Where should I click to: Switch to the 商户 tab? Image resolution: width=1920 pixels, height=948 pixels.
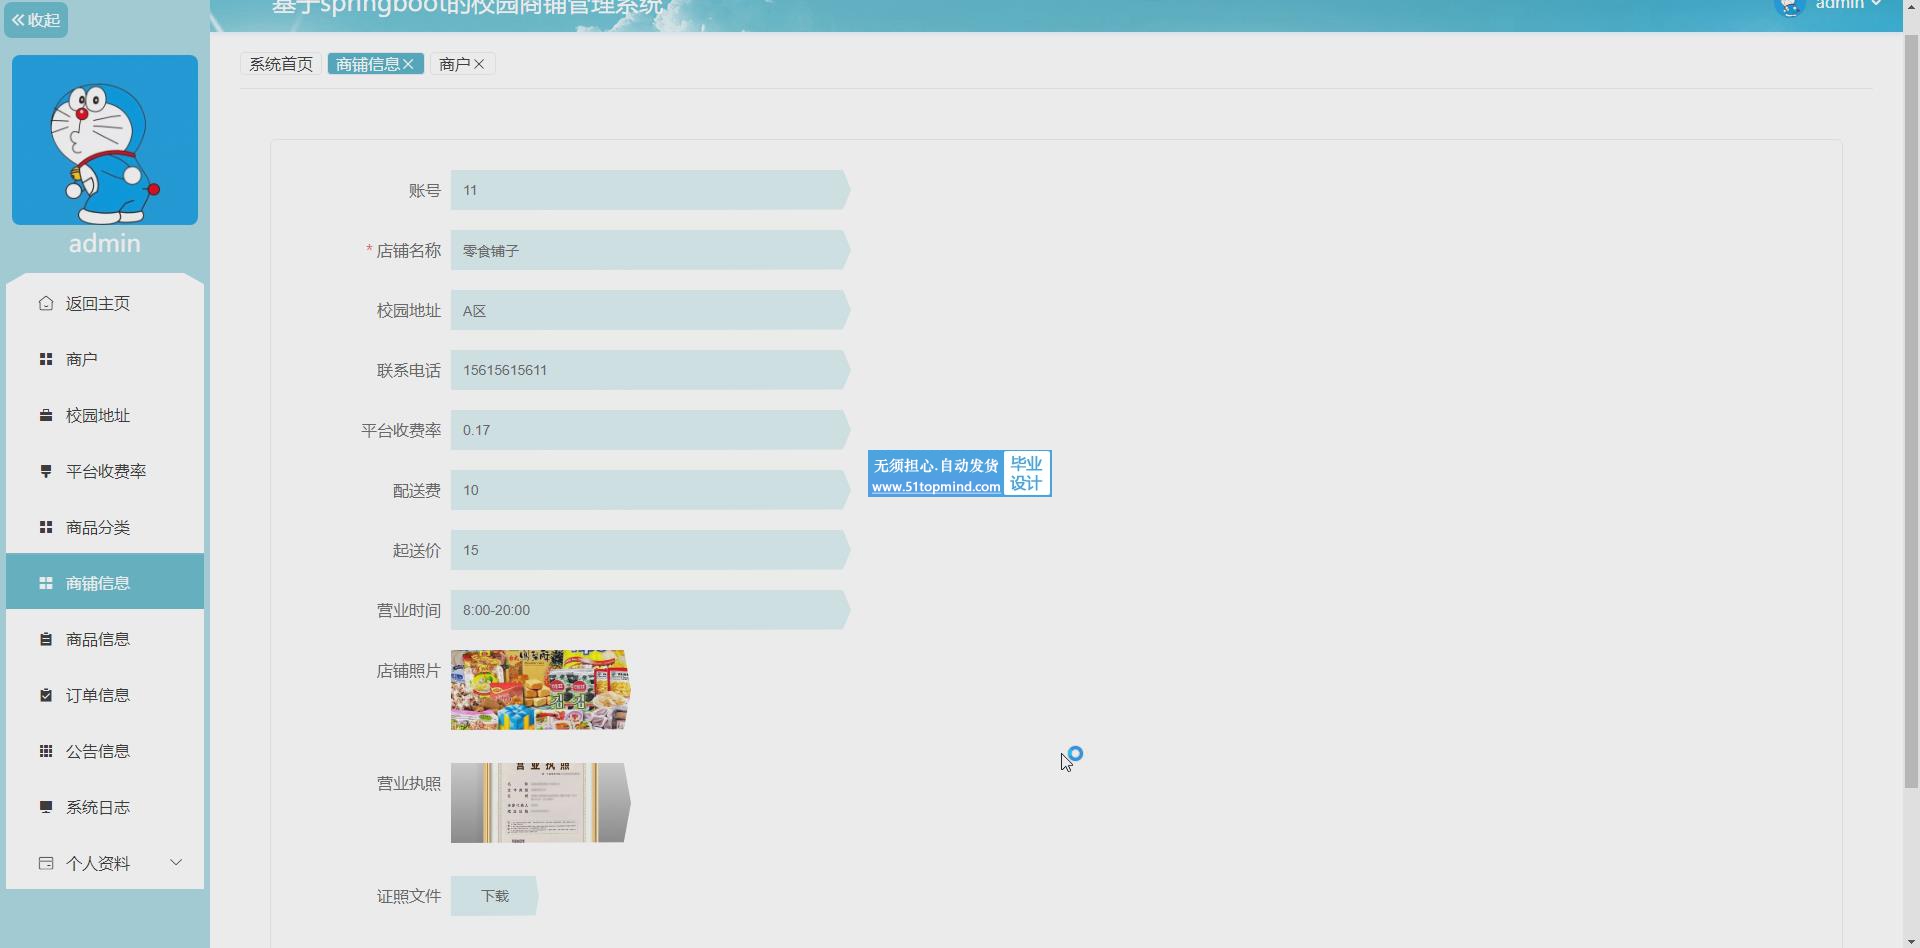coord(454,64)
